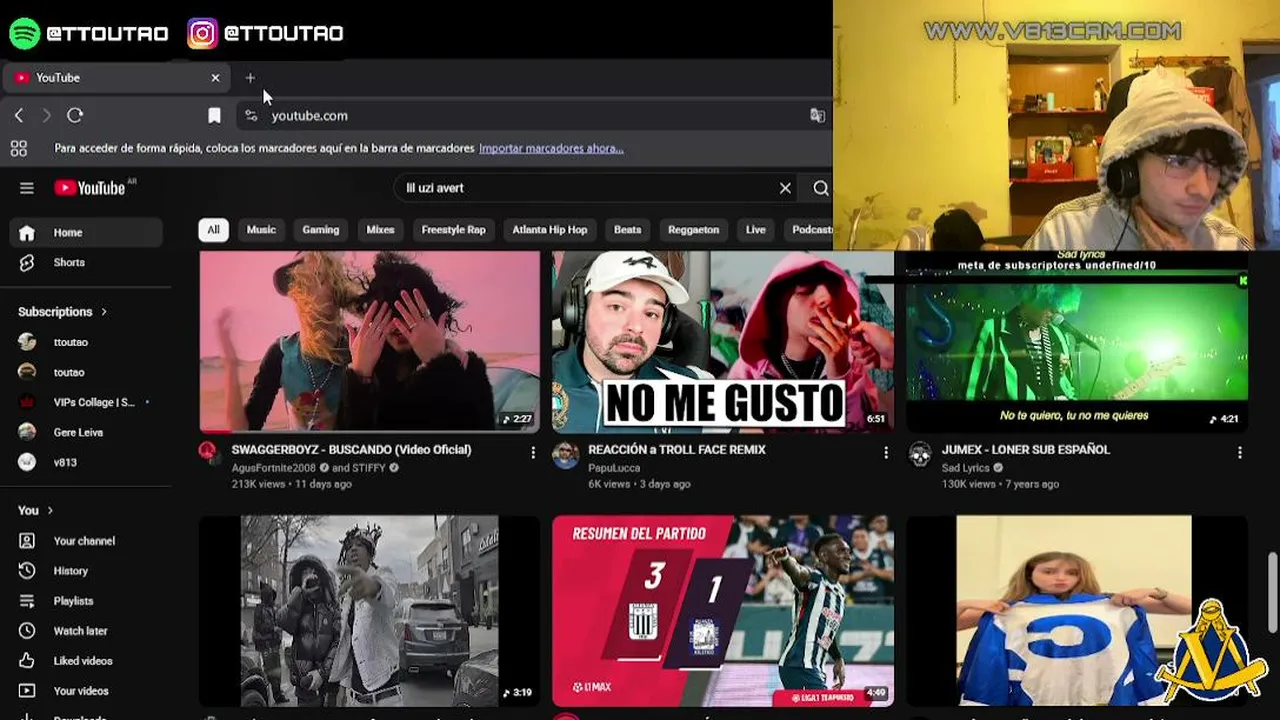The height and width of the screenshot is (720, 1280).
Task: Go to Shorts in the sidebar
Action: (x=86, y=263)
